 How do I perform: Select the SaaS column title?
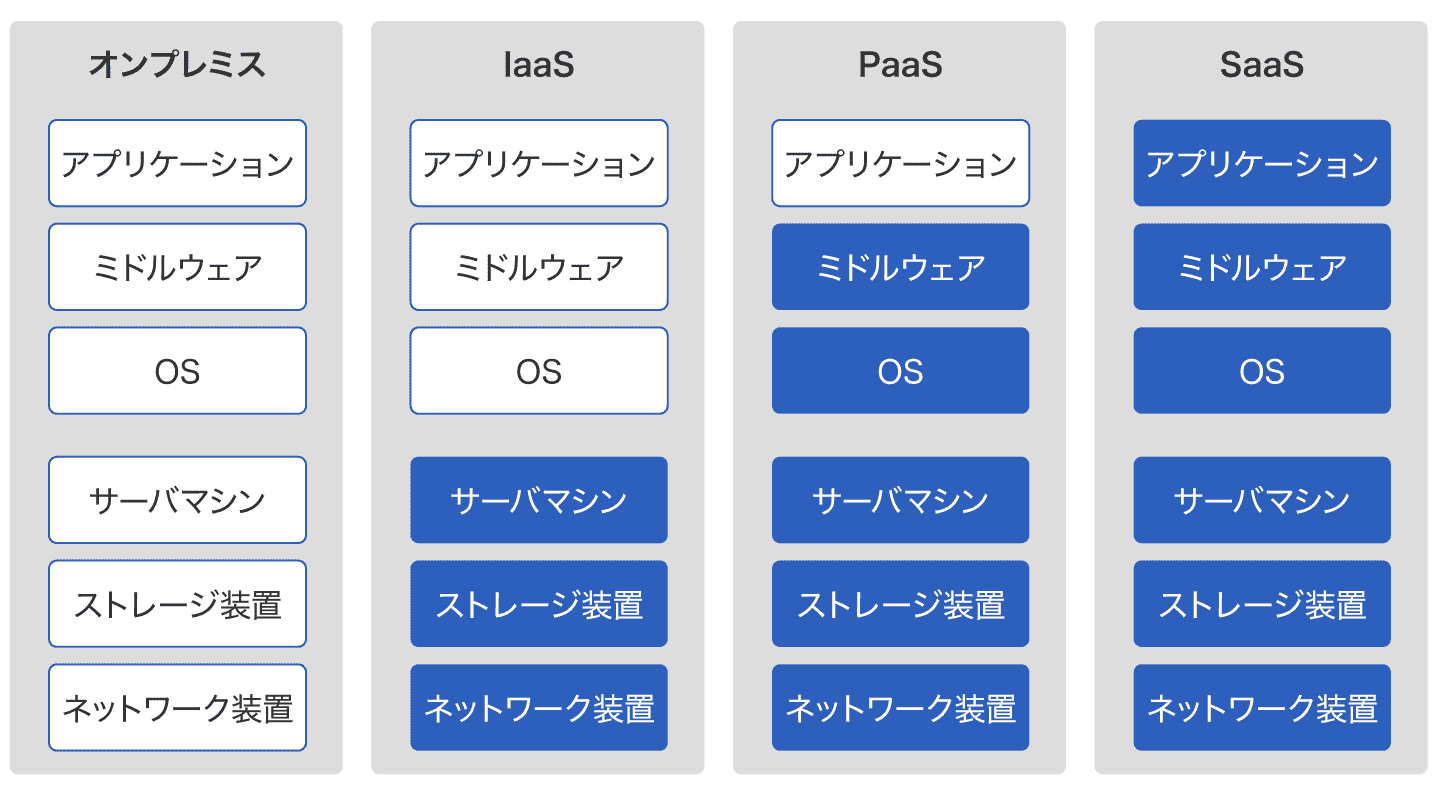1262,65
